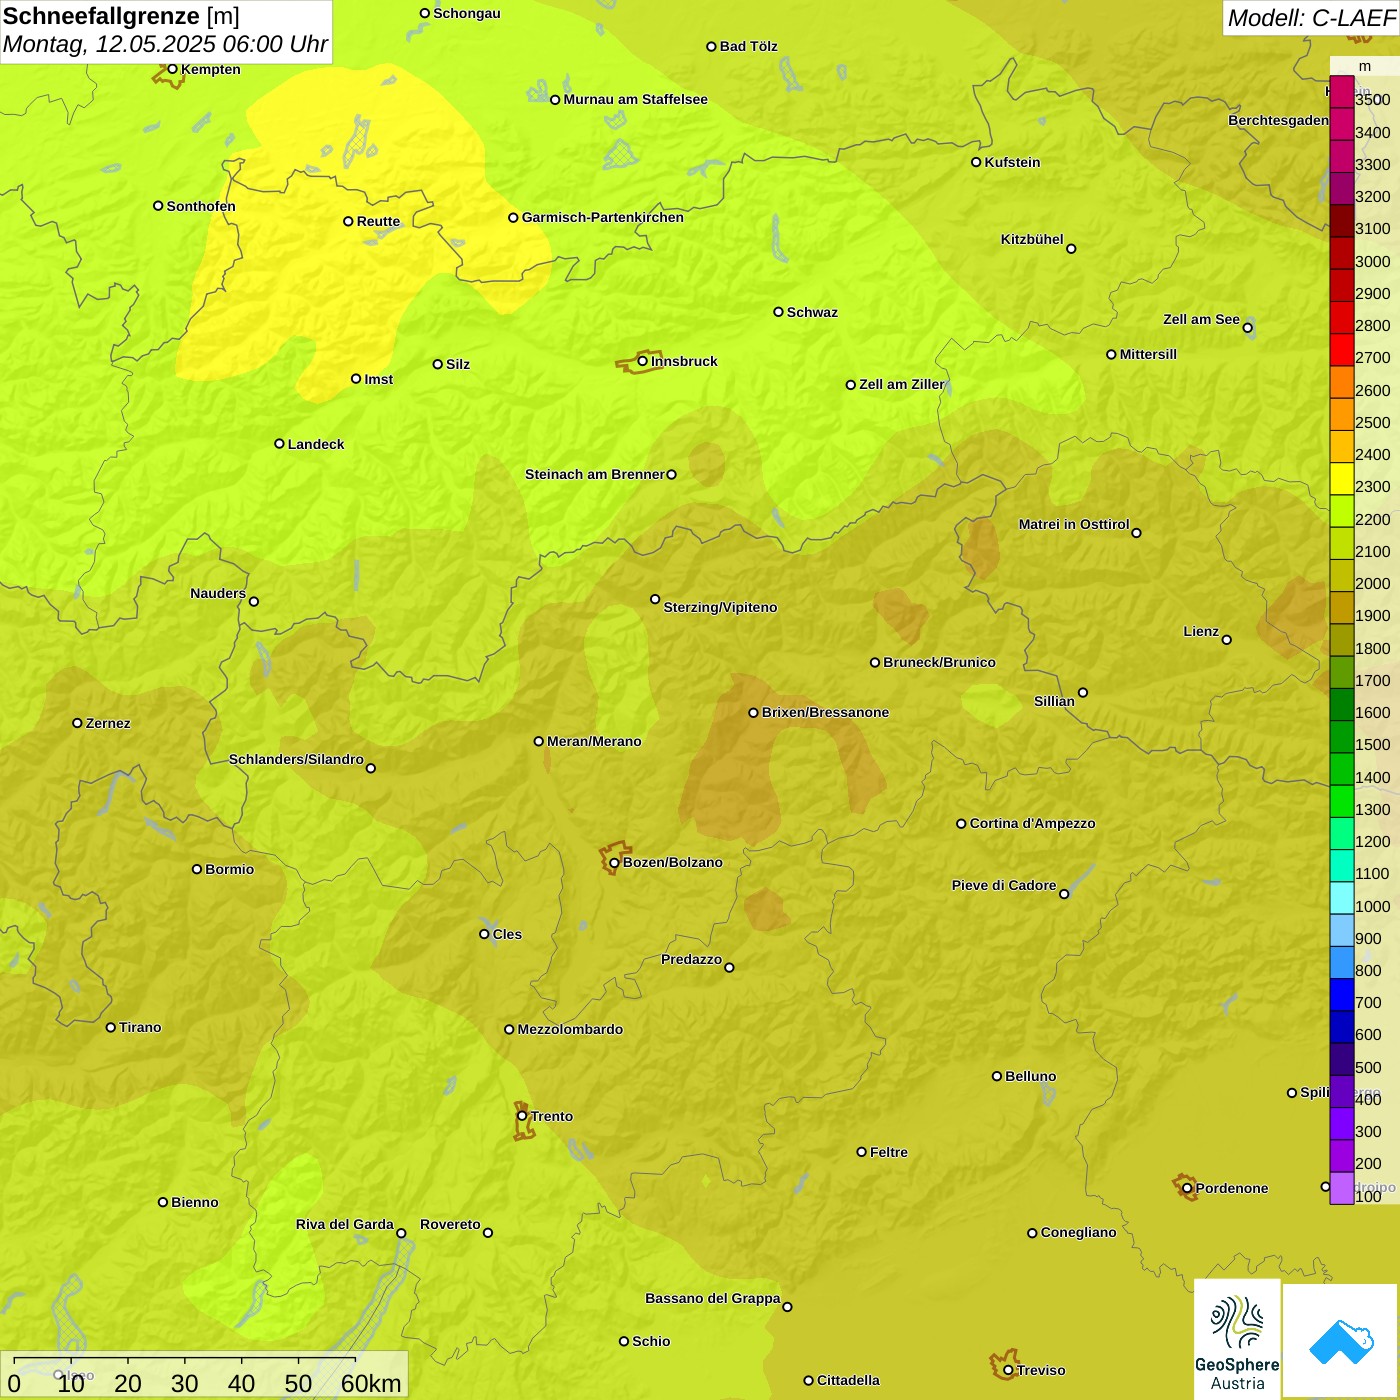This screenshot has width=1400, height=1400.
Task: Click the Sterzing/Vipiteno label
Action: coord(720,607)
